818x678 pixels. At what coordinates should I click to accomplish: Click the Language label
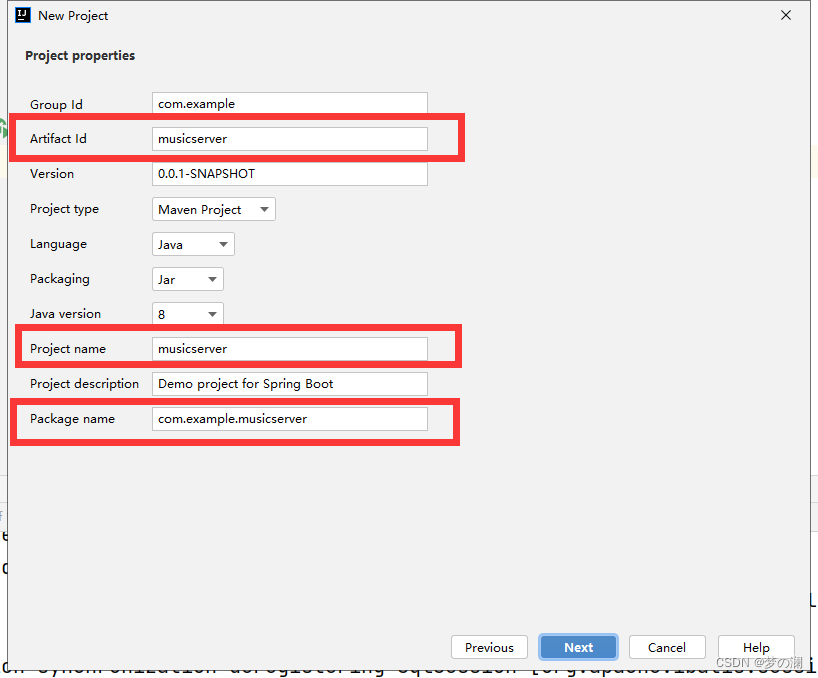[x=58, y=244]
